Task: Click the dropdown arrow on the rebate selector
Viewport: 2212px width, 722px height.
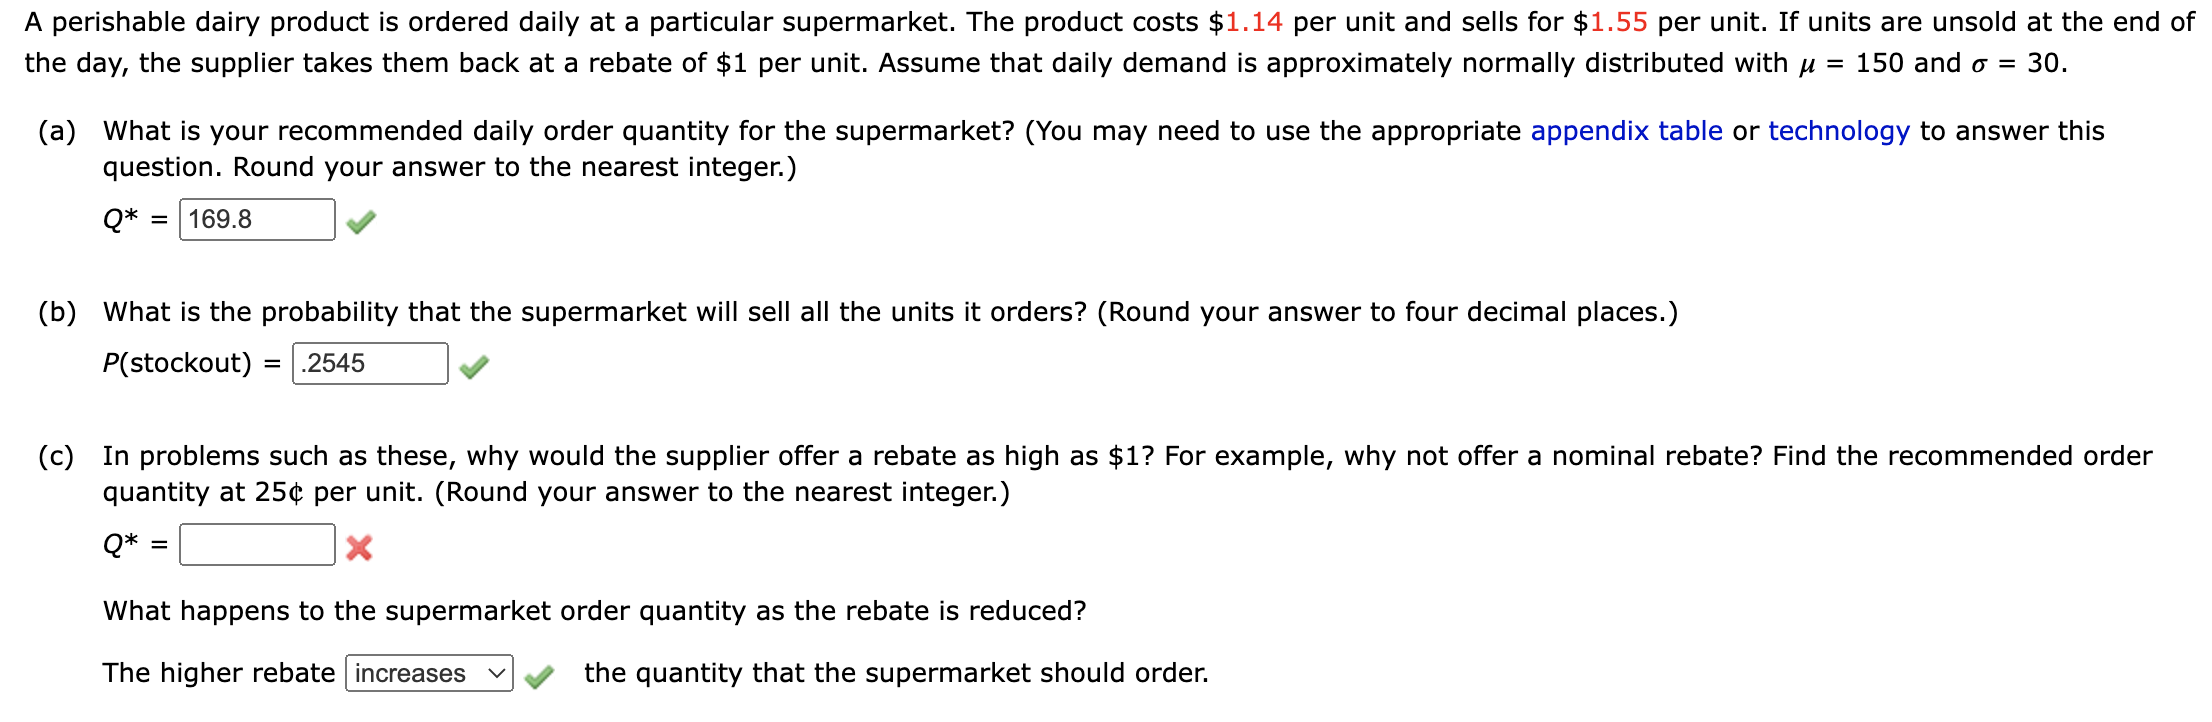Action: [497, 674]
